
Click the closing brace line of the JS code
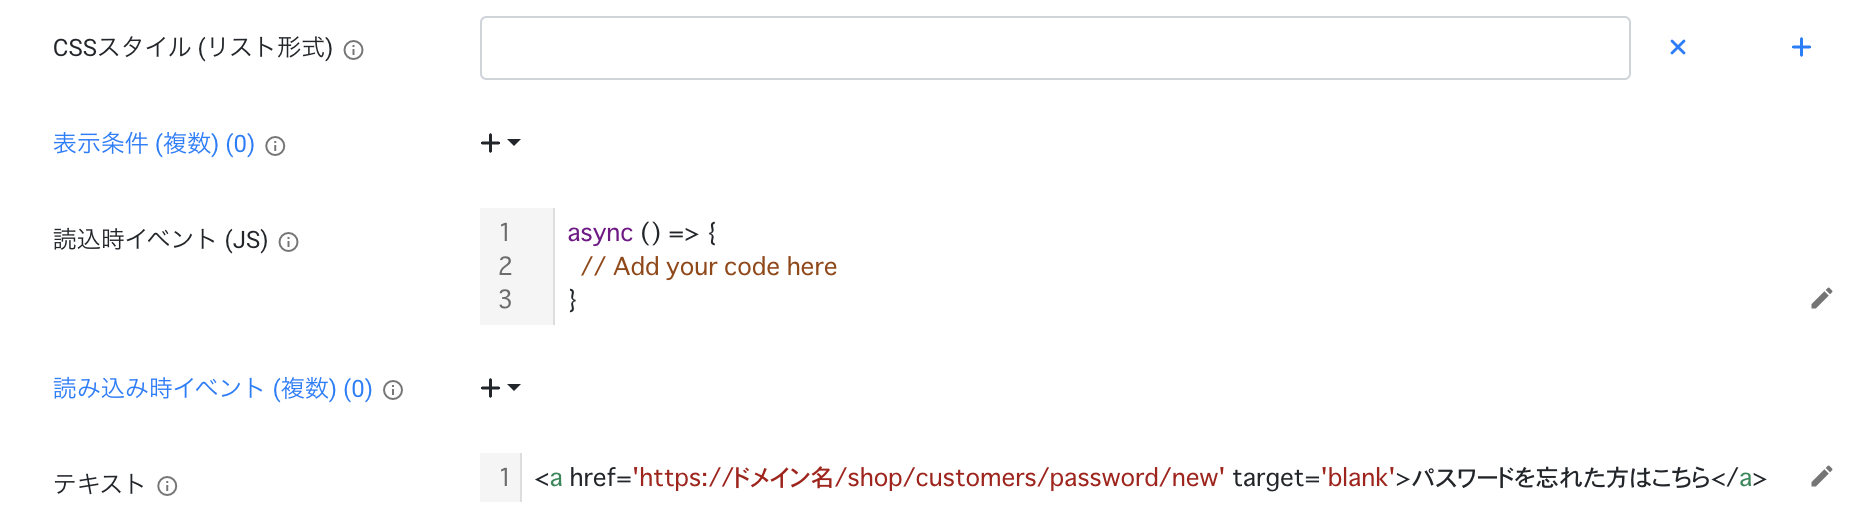pyautogui.click(x=572, y=299)
